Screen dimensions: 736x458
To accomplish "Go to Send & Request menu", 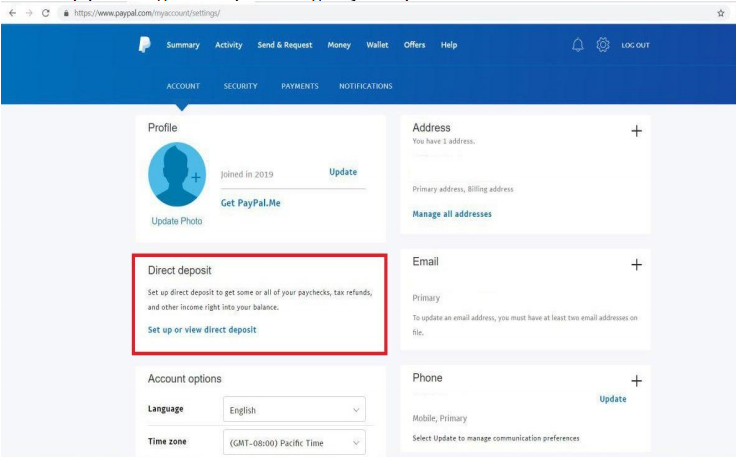I will 285,45.
